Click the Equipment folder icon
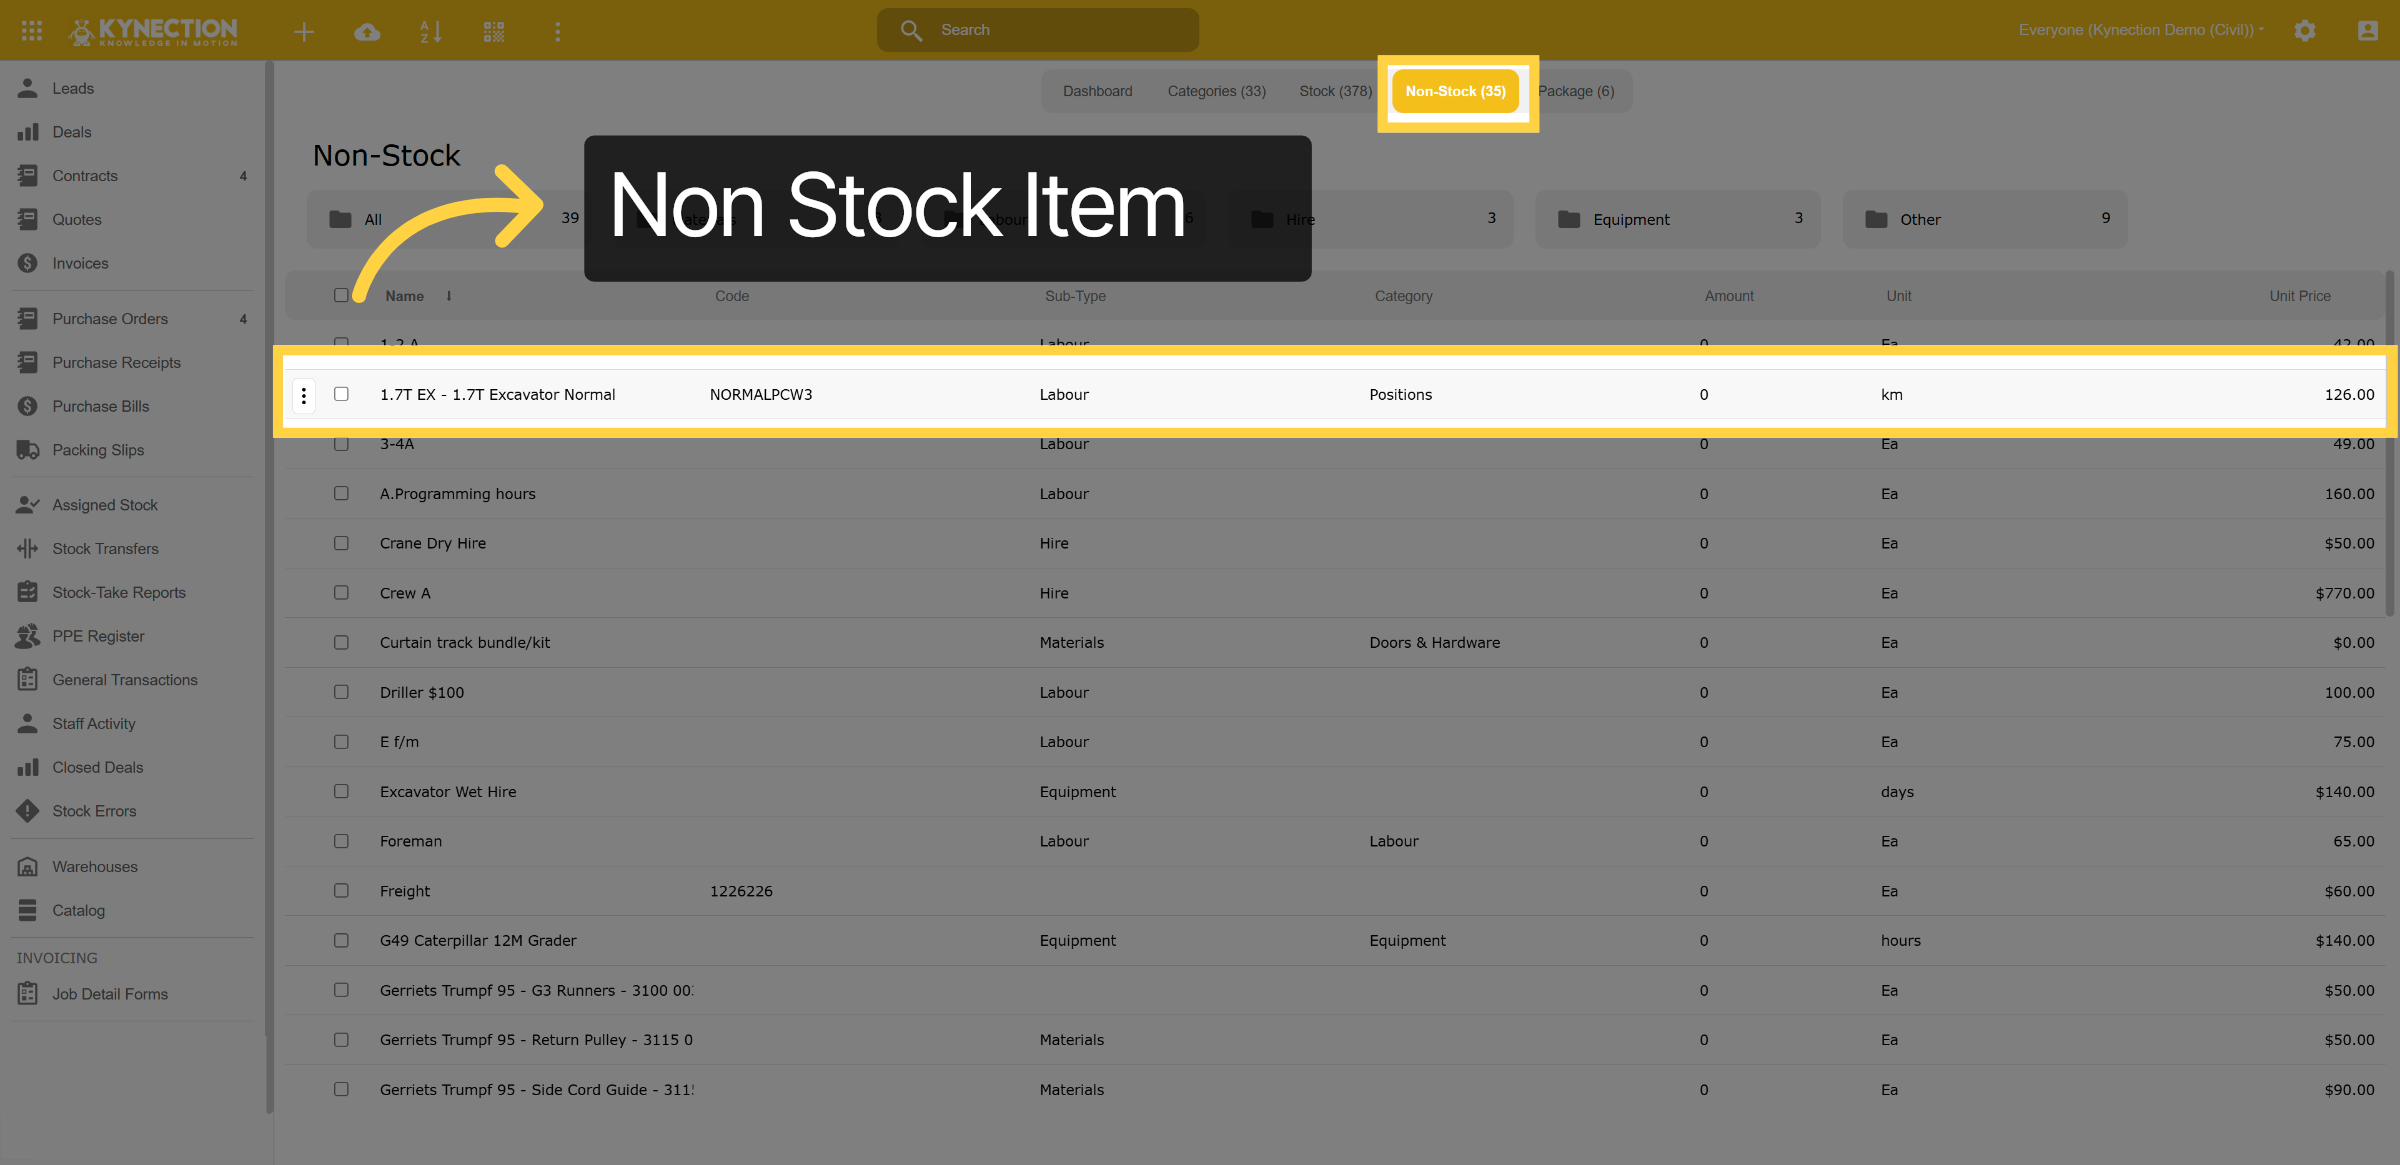Screen dimensions: 2400x1165 point(1569,219)
